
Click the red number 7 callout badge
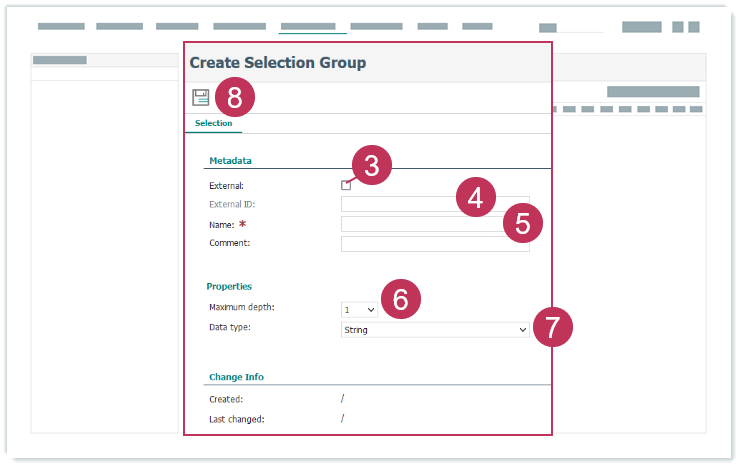[x=552, y=327]
